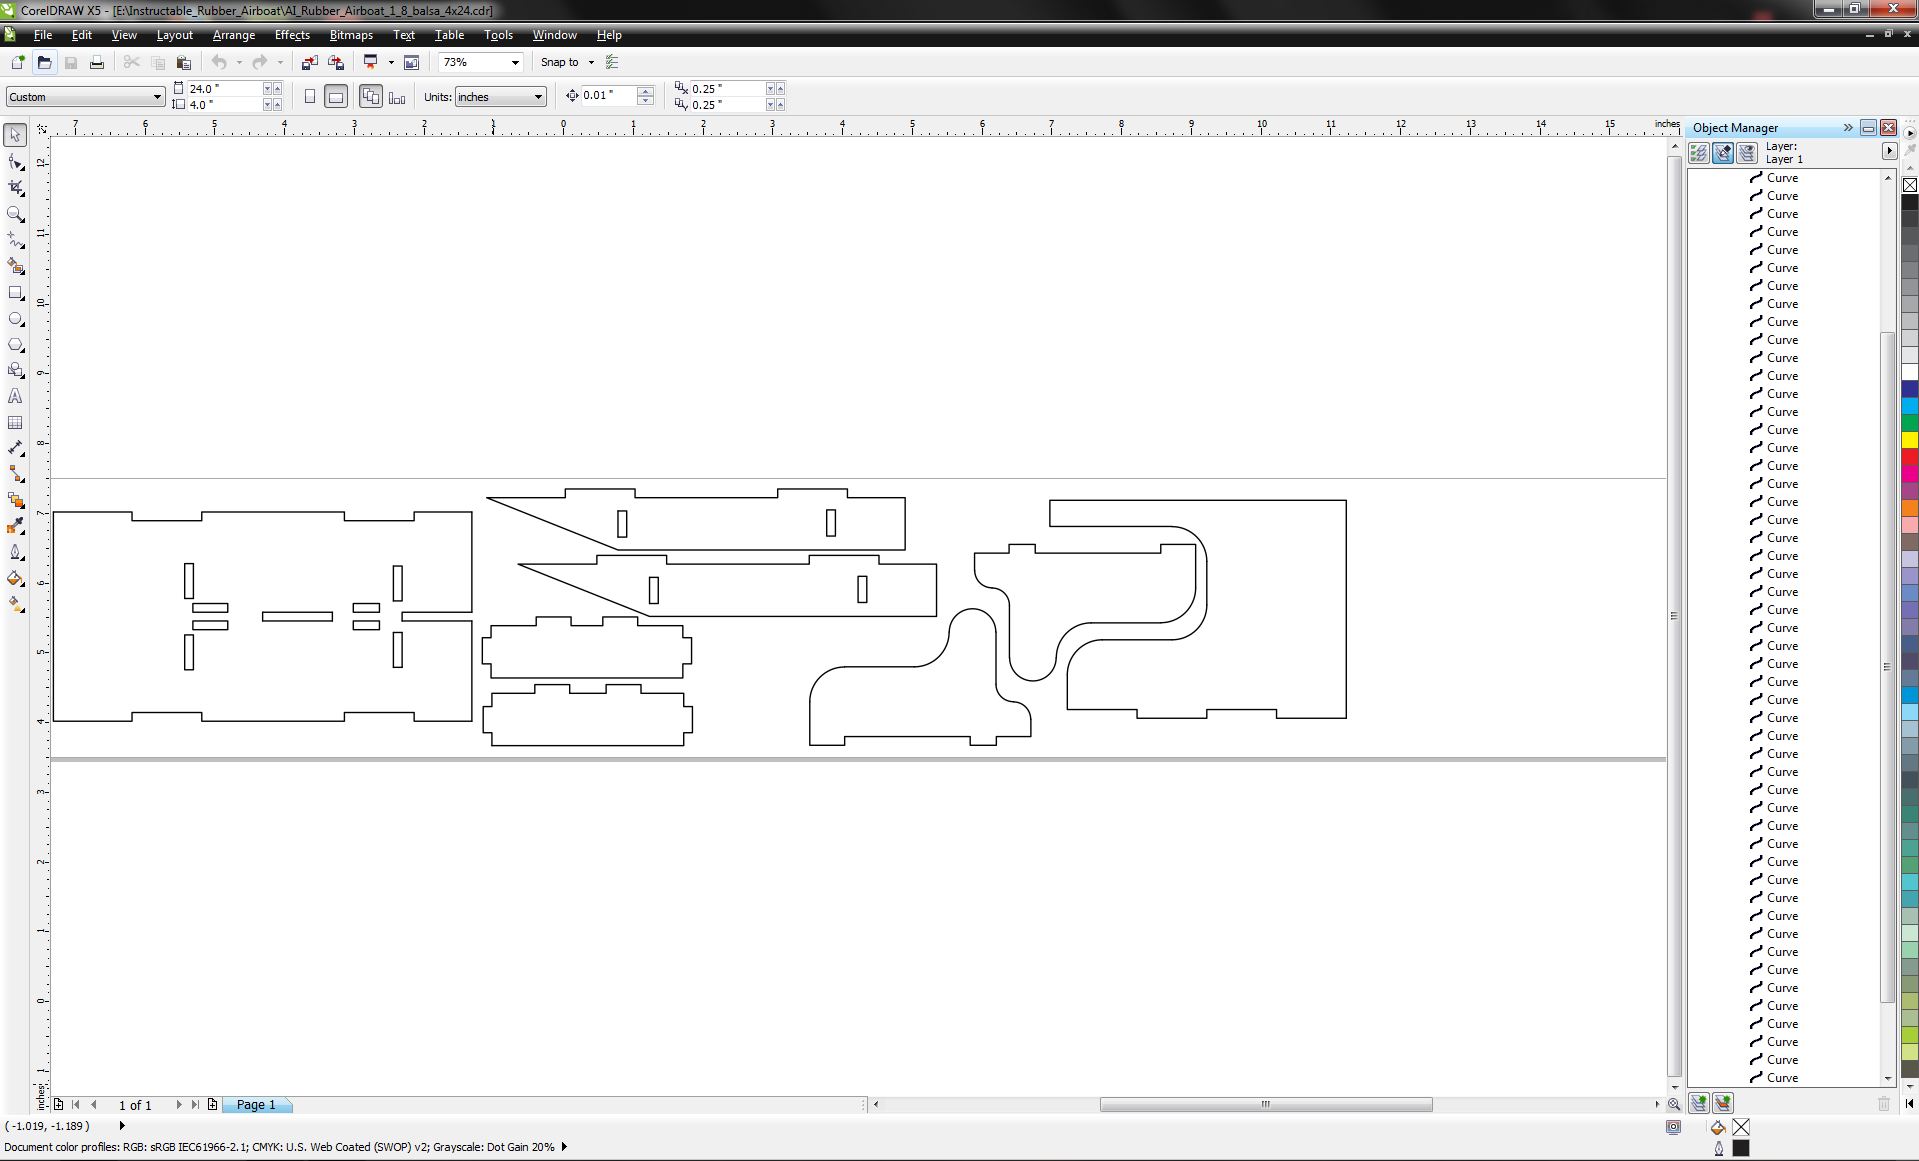The width and height of the screenshot is (1919, 1161).
Task: Pick the red color swatch
Action: pyautogui.click(x=1910, y=456)
